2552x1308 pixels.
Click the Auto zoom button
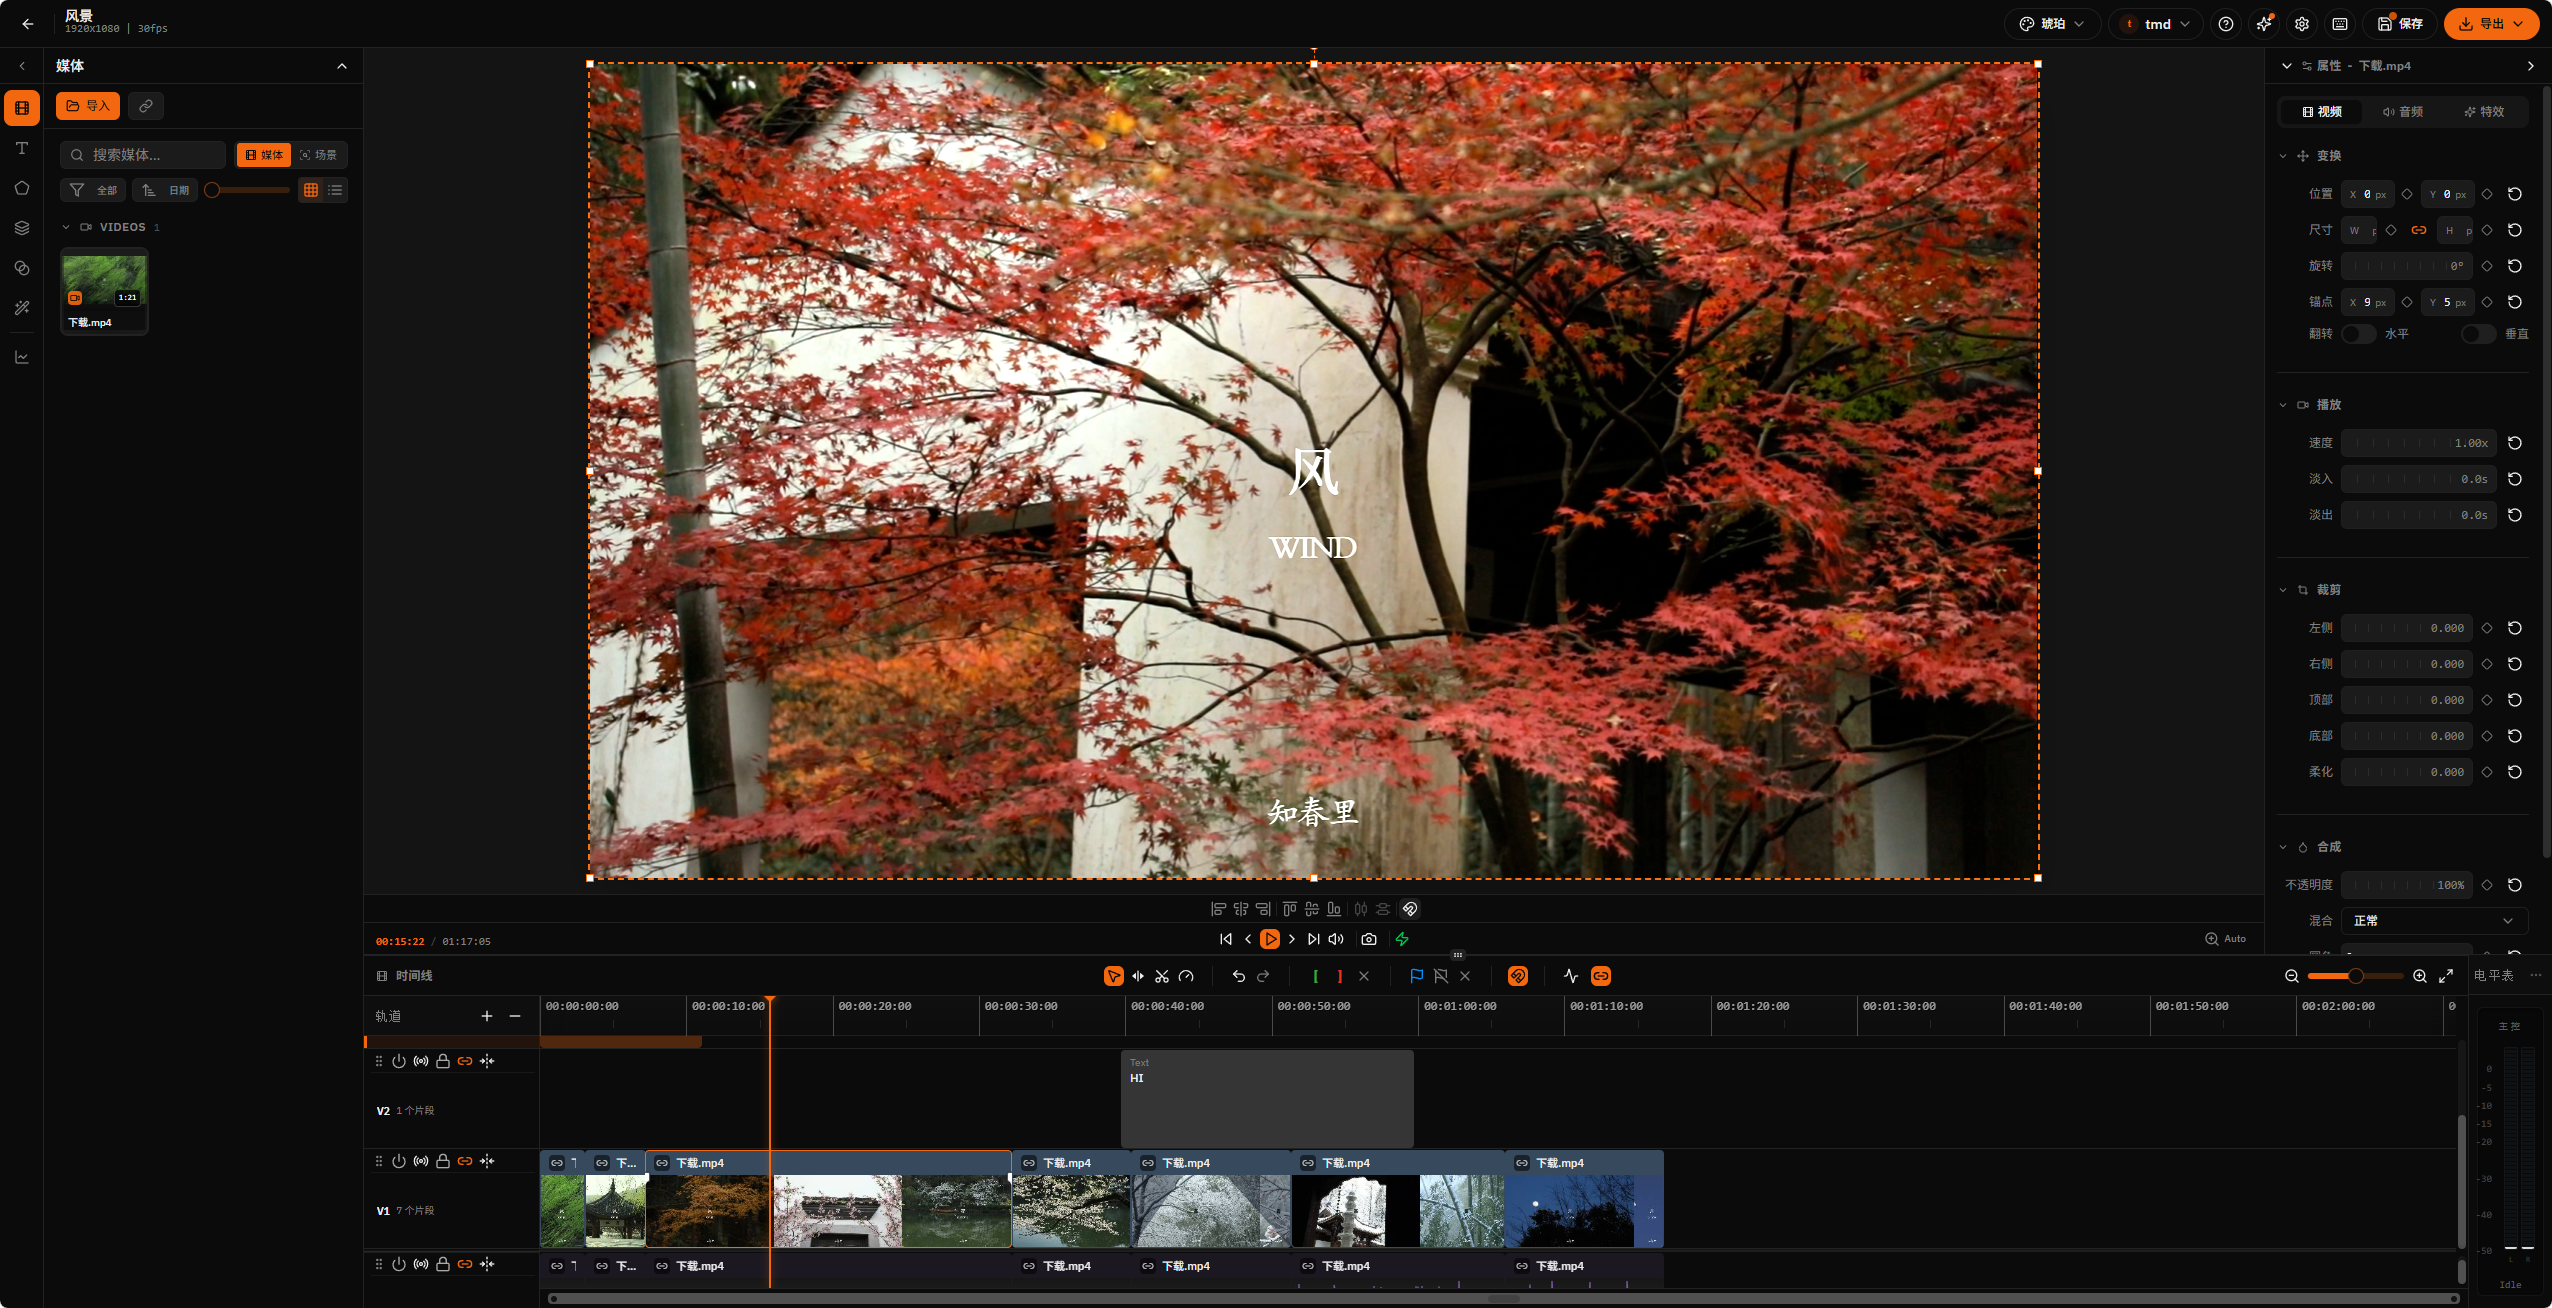(x=2226, y=939)
